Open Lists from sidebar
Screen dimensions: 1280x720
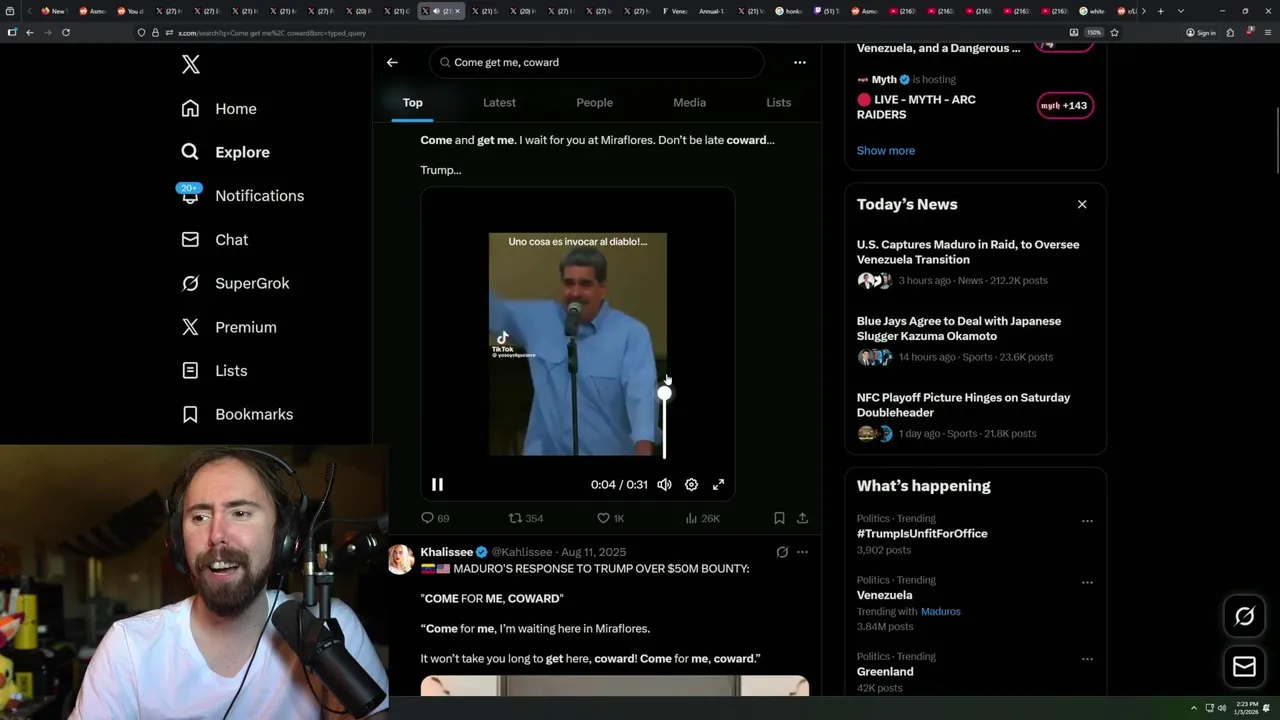[x=214, y=371]
